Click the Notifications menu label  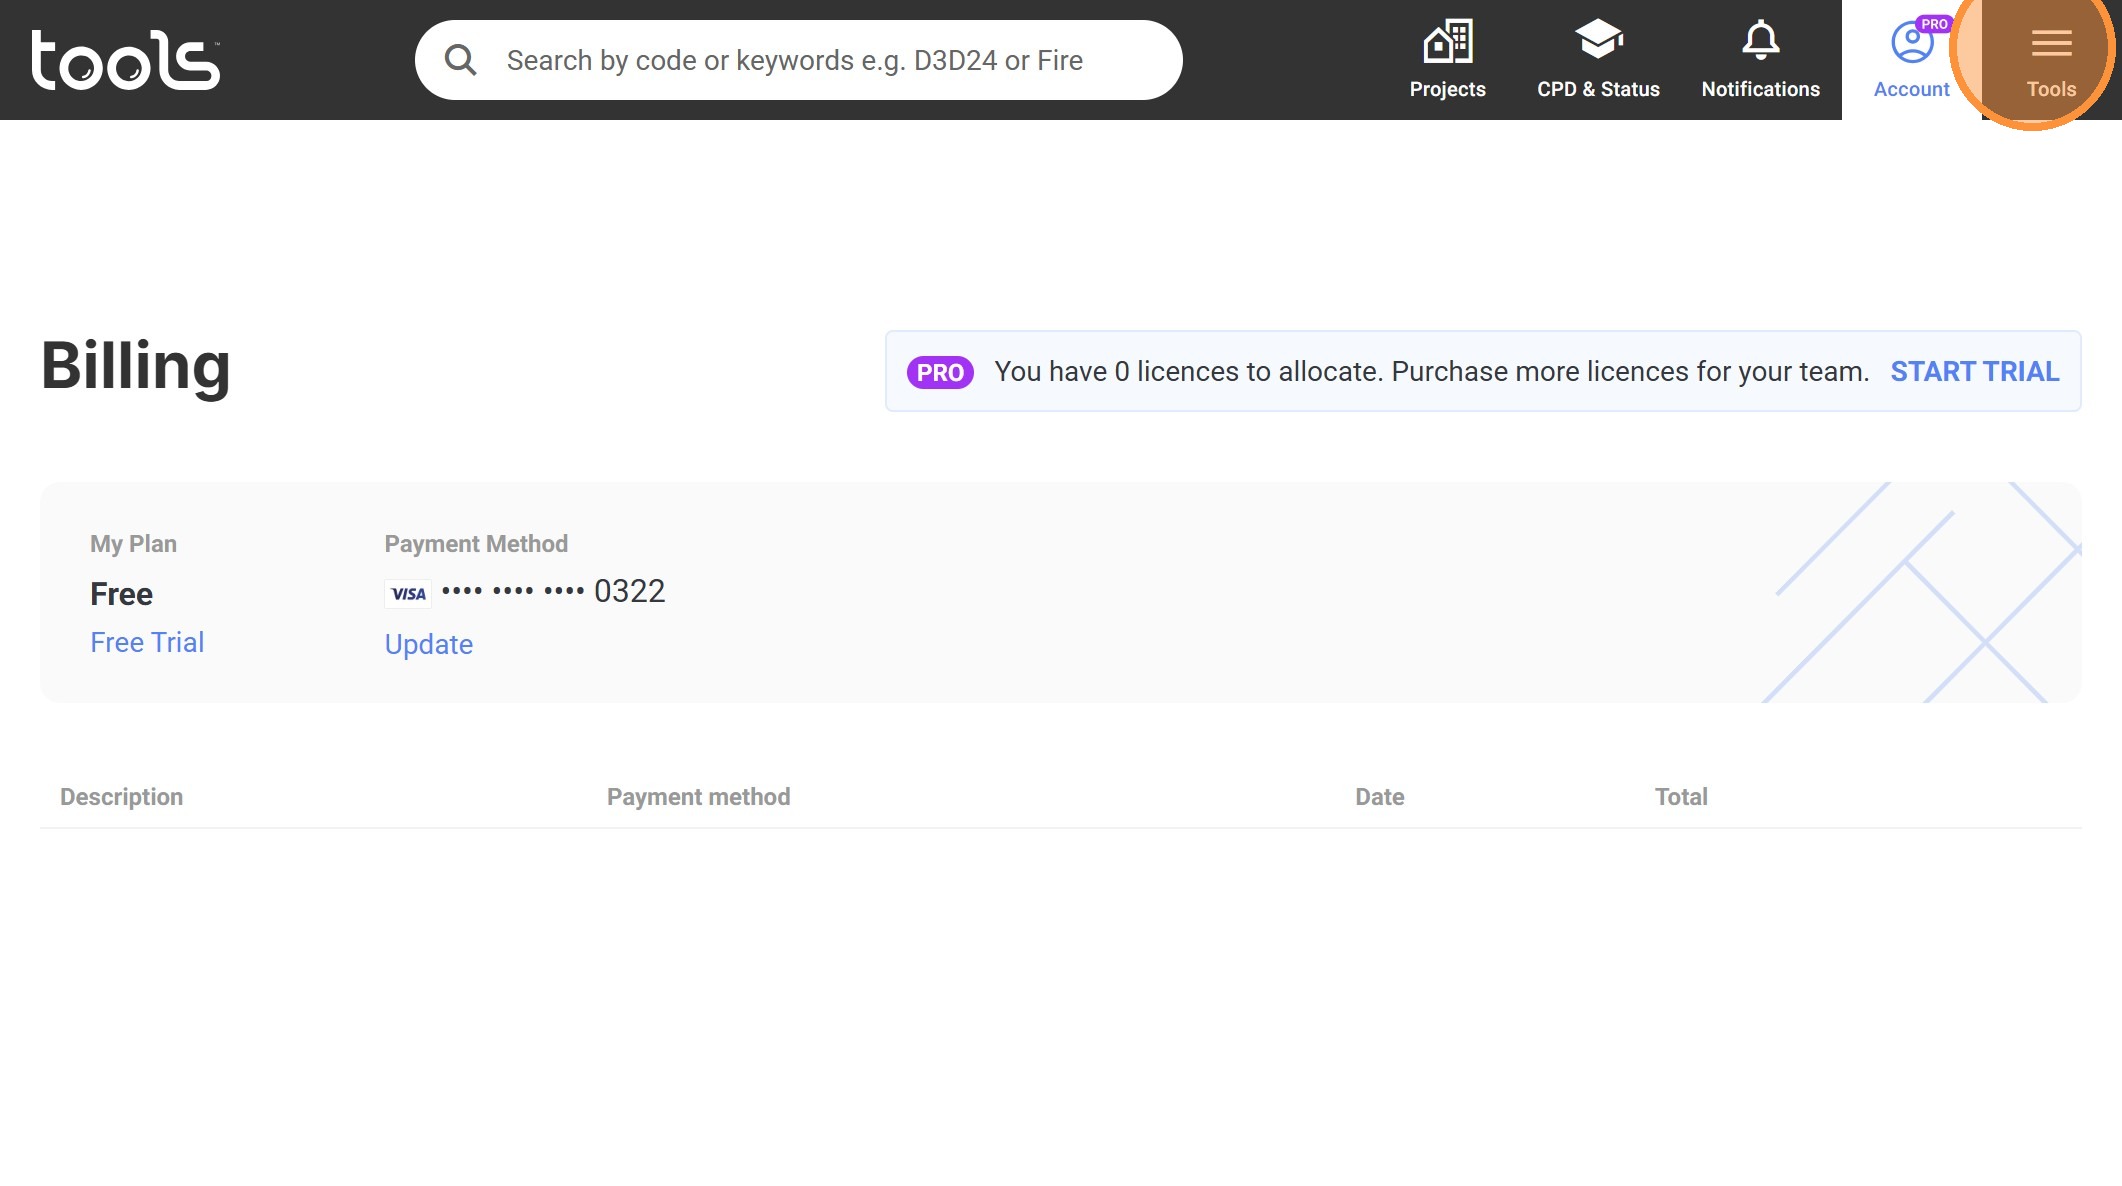point(1760,89)
